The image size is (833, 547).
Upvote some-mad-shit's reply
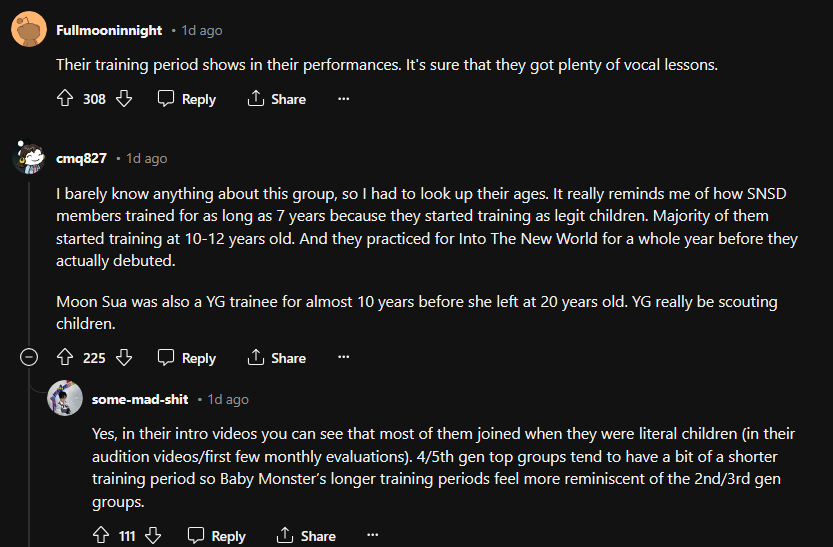[x=100, y=536]
